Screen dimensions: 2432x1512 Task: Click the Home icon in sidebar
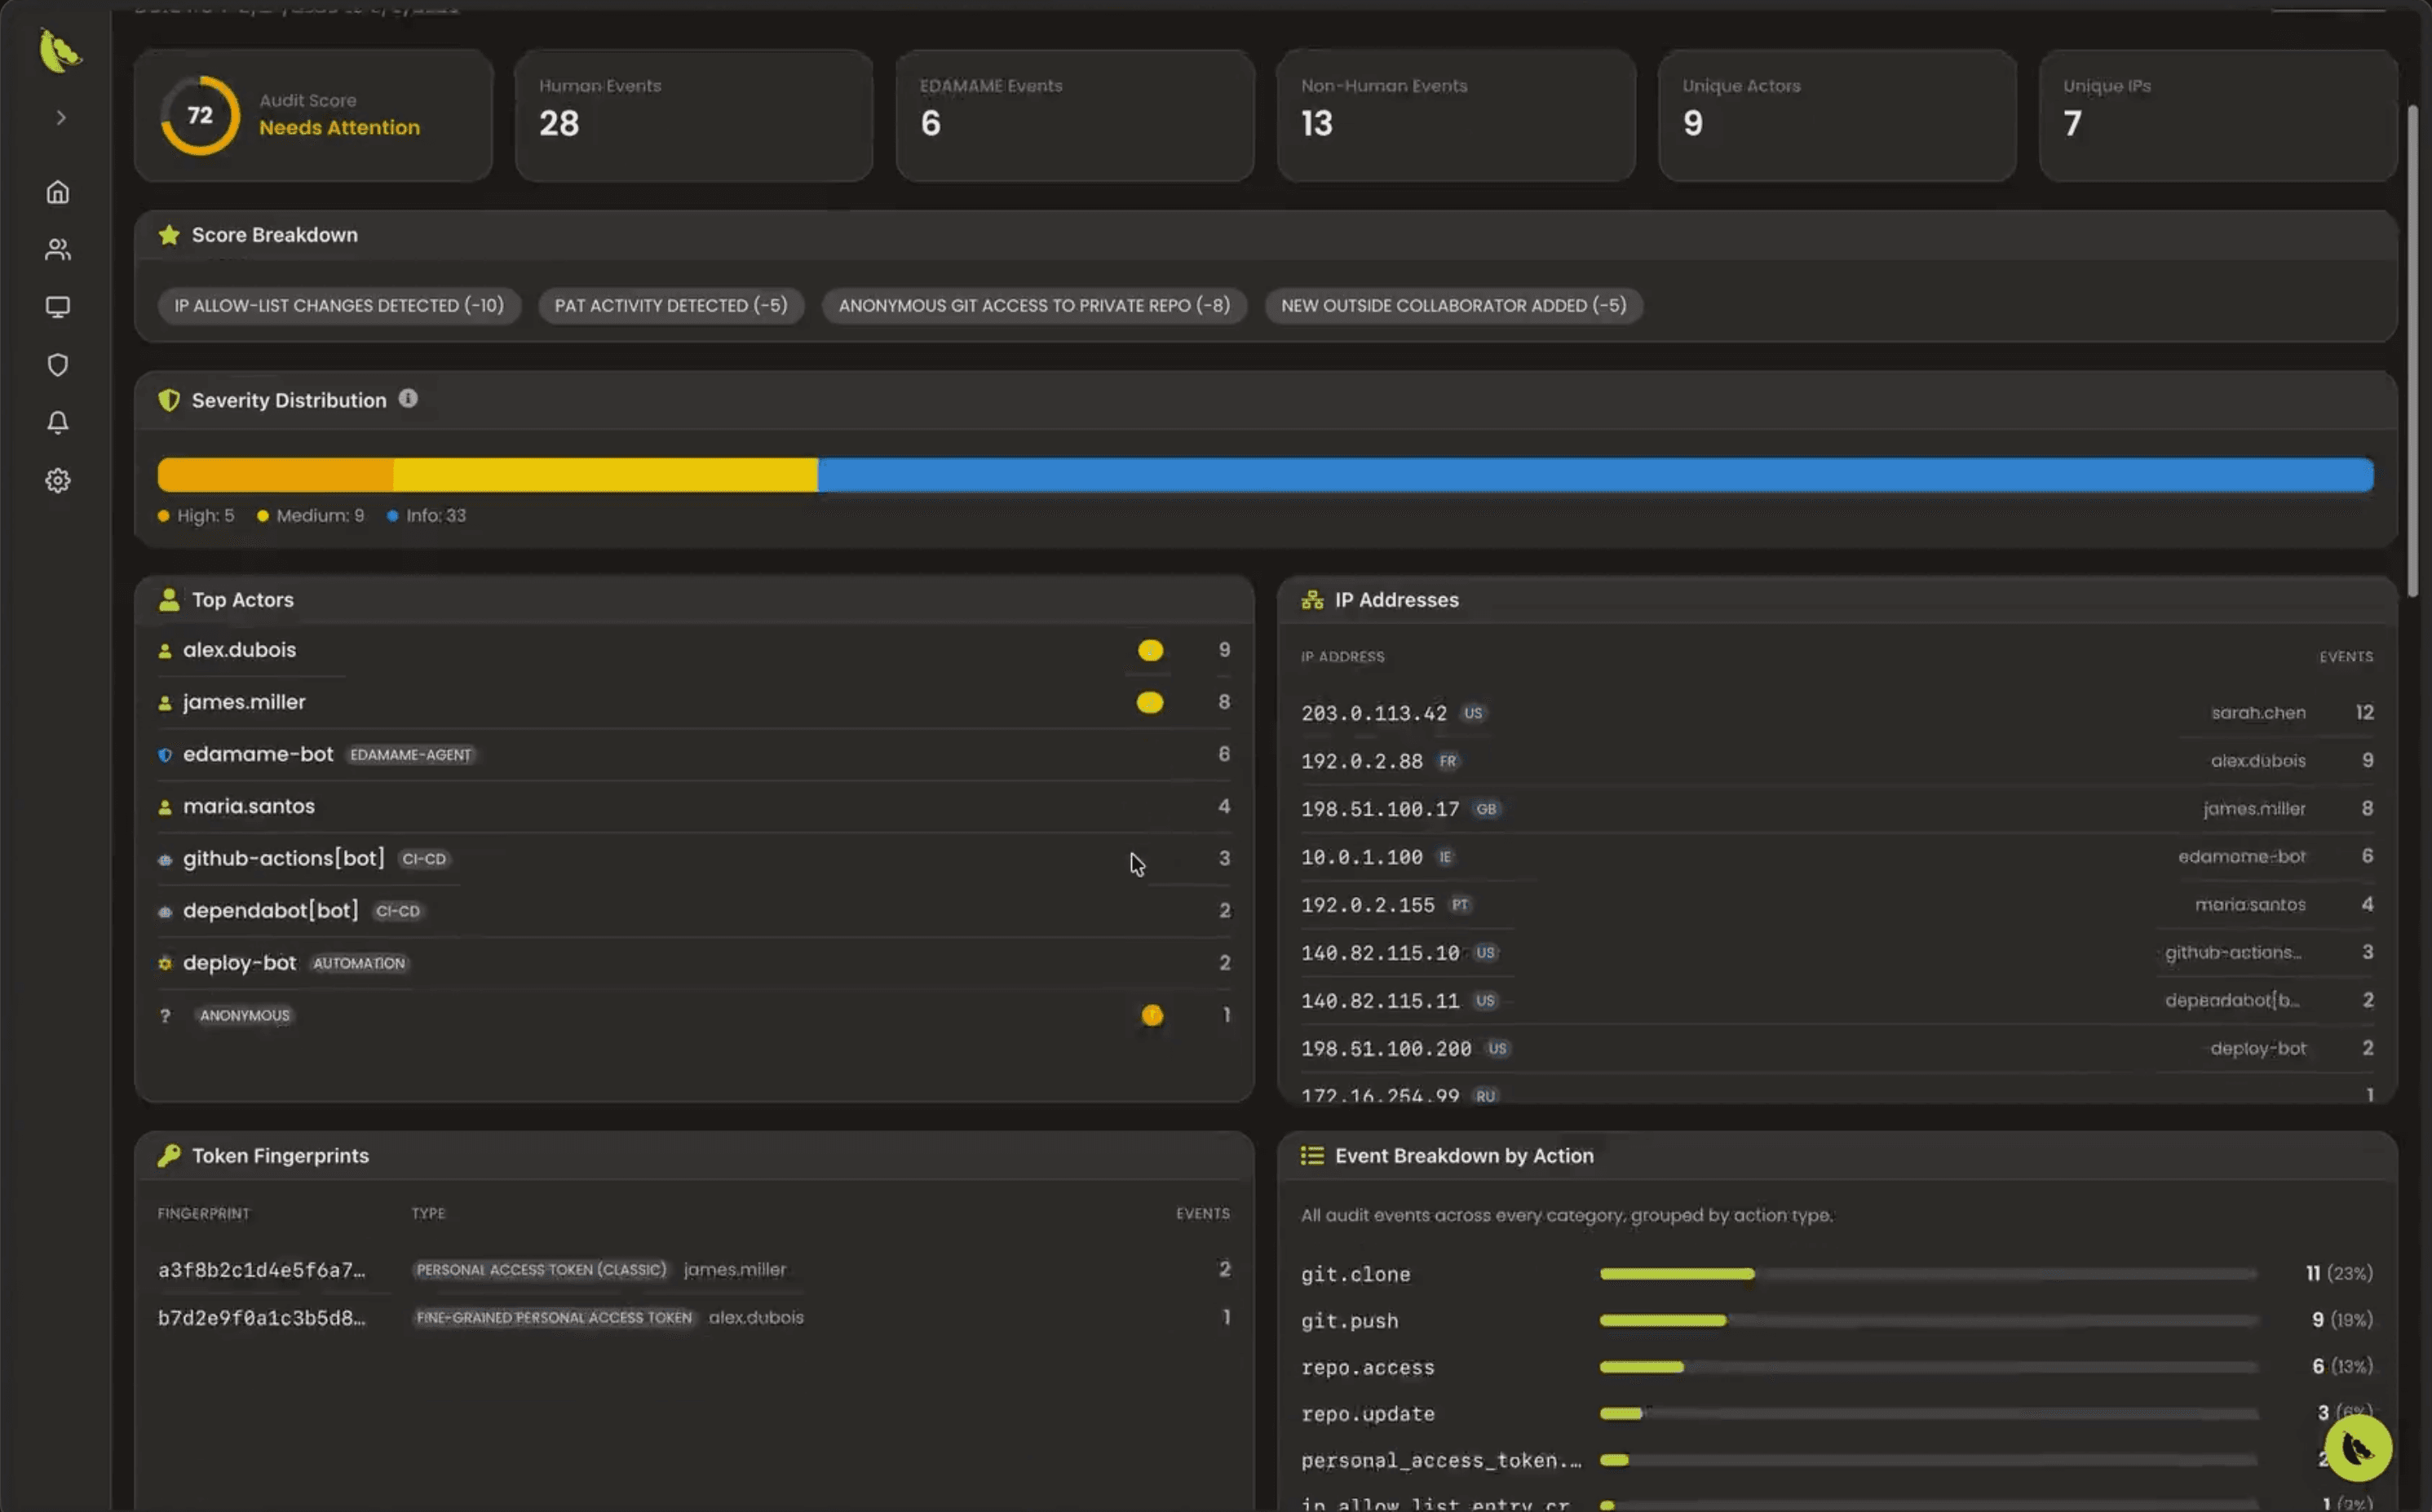click(x=58, y=192)
